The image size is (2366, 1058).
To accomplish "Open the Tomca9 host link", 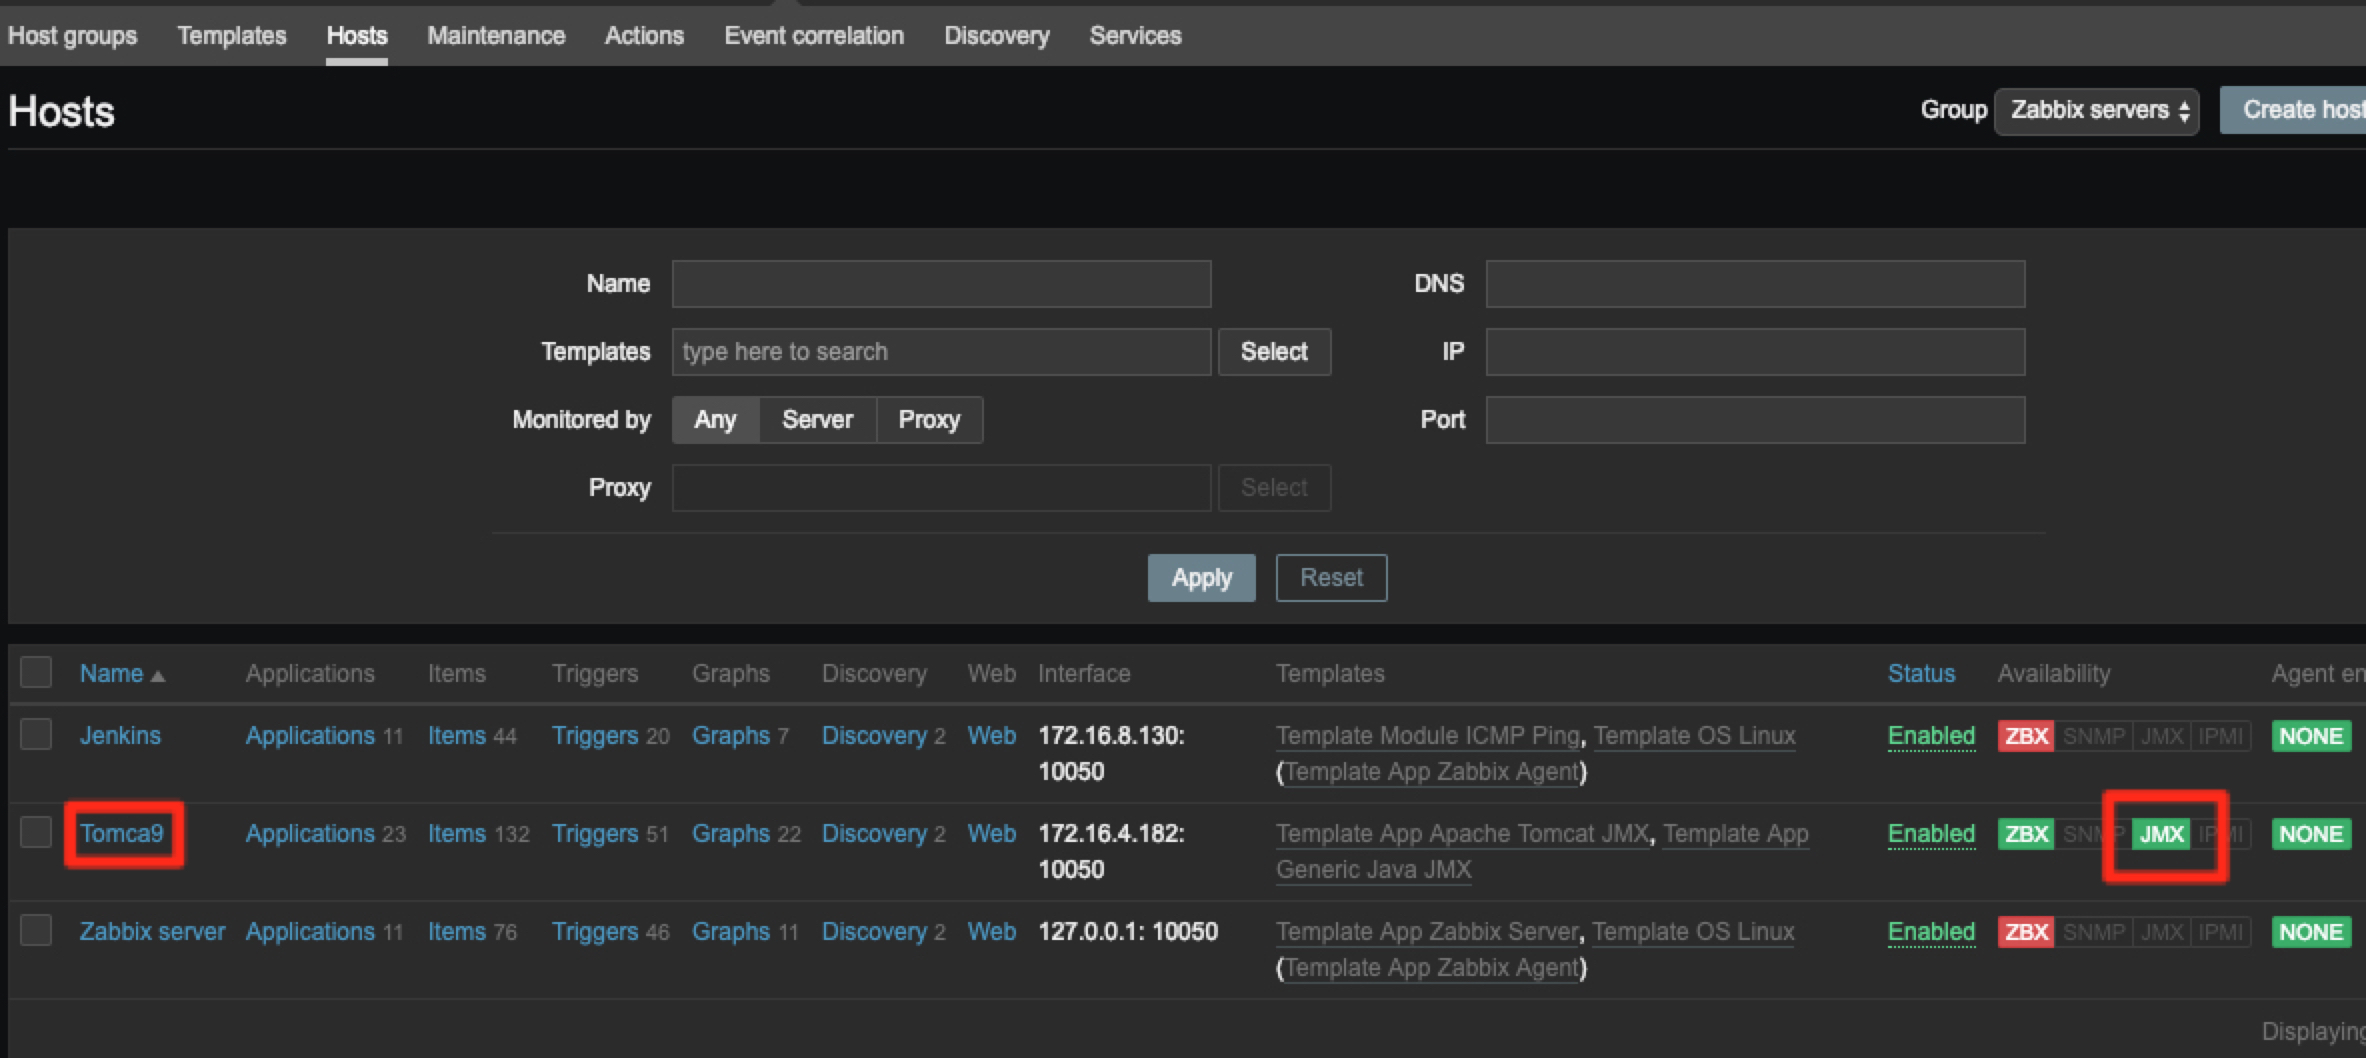I will (121, 833).
